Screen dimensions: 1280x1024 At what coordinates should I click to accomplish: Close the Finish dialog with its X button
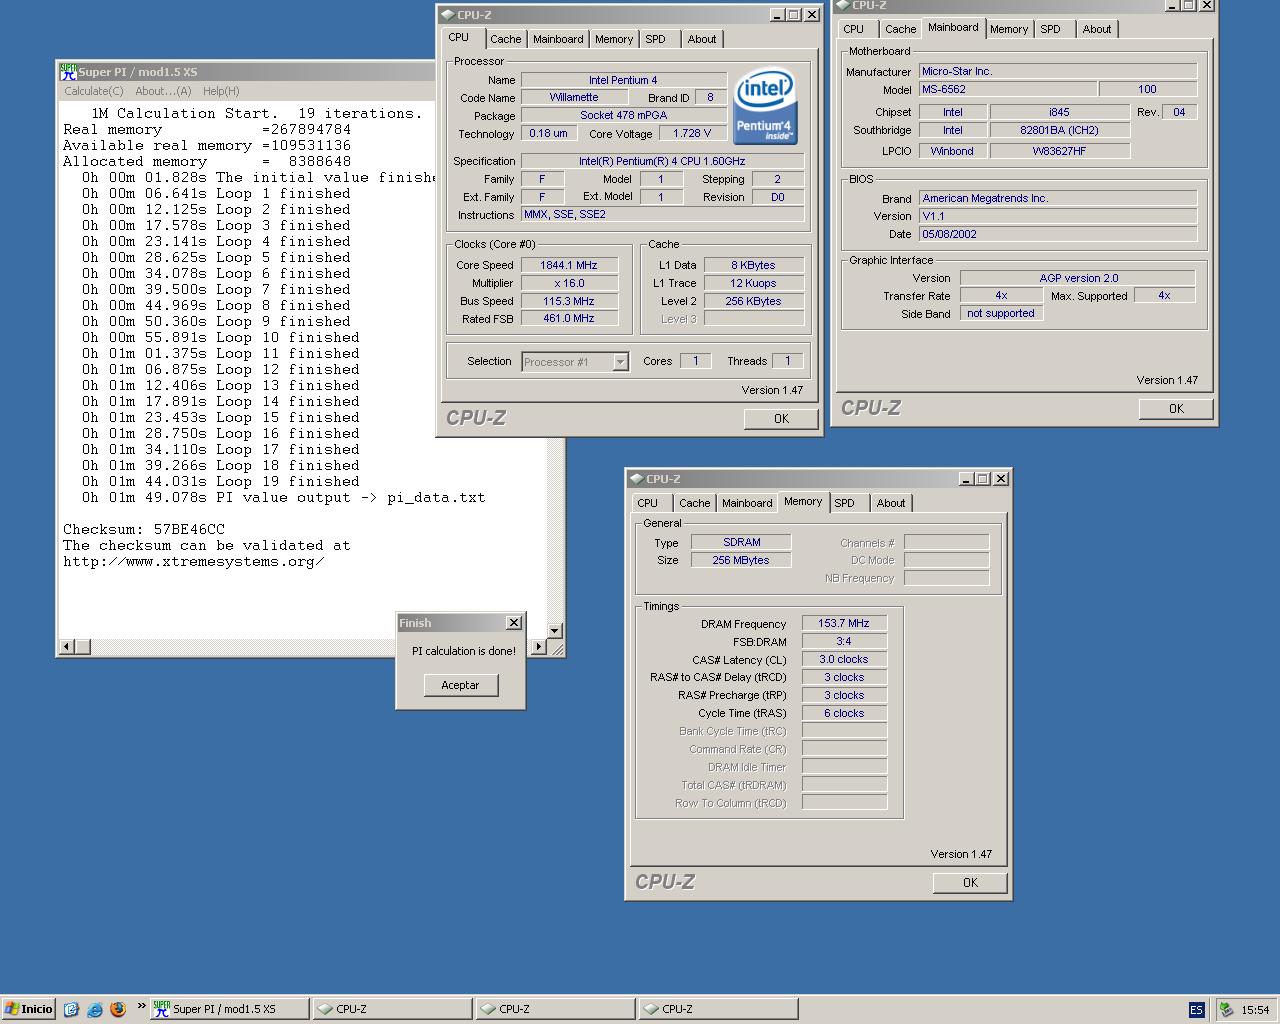(x=513, y=622)
